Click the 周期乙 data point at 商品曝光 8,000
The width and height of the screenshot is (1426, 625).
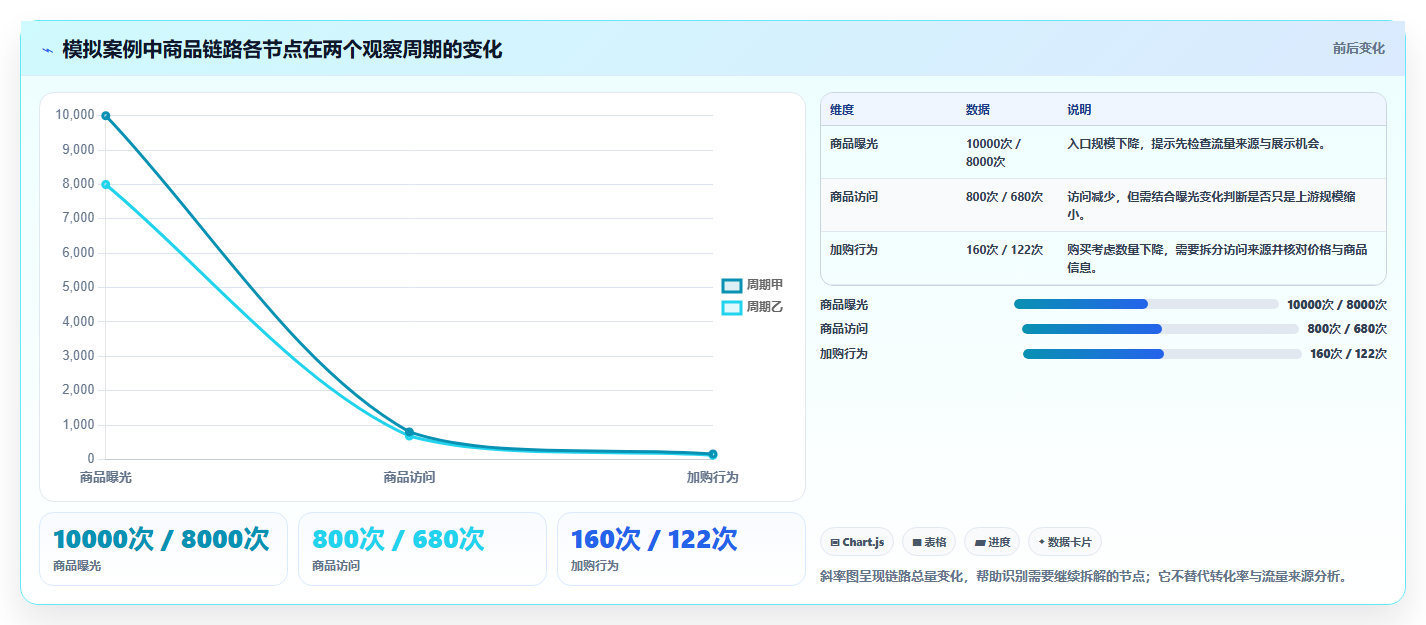pos(106,184)
